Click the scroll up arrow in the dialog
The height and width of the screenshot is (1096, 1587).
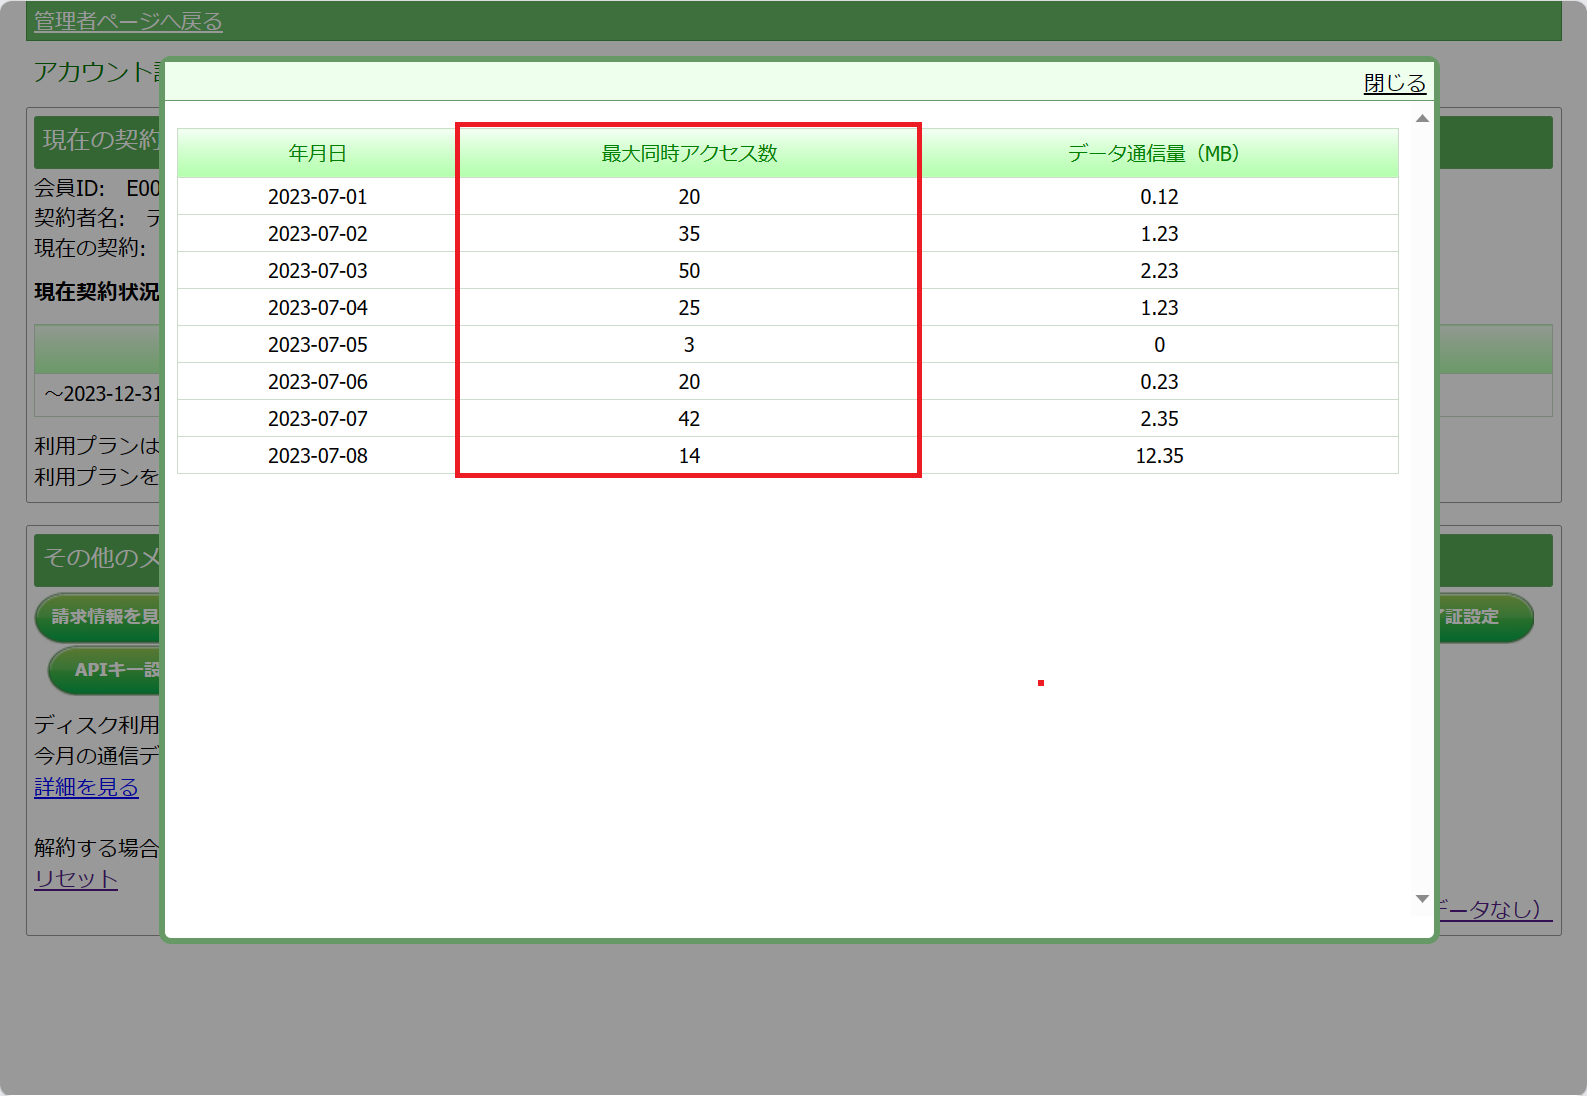1422,118
